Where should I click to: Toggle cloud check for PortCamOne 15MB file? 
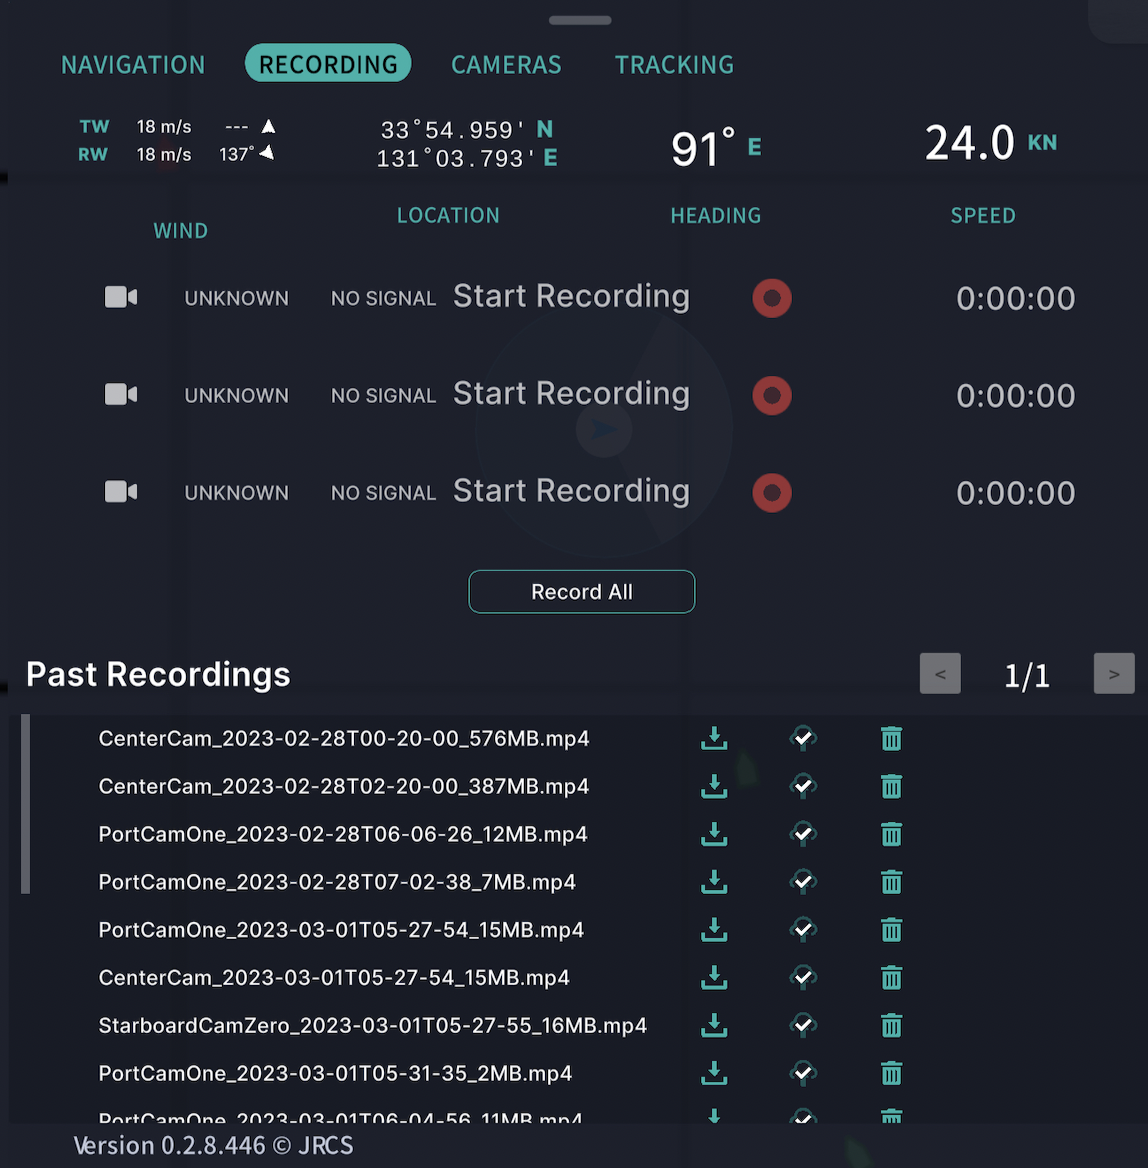pos(803,930)
